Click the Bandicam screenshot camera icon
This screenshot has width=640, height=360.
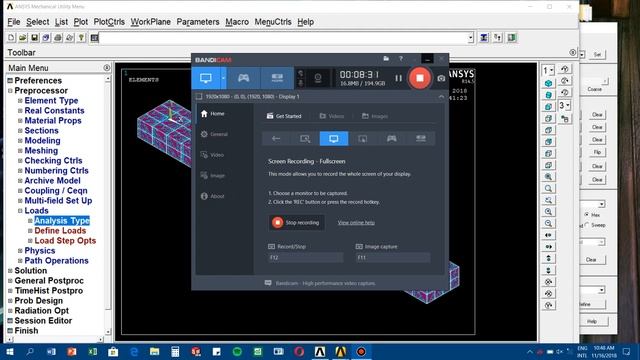click(441, 78)
